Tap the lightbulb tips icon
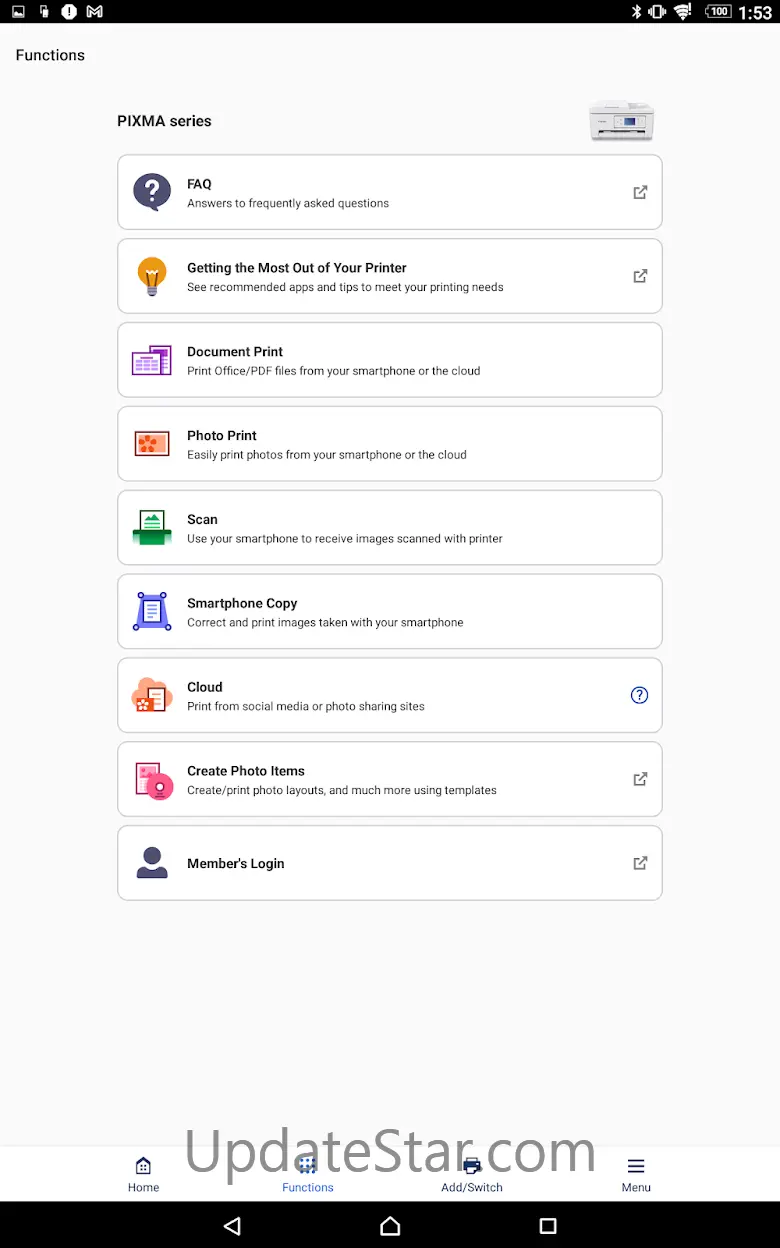 (152, 276)
